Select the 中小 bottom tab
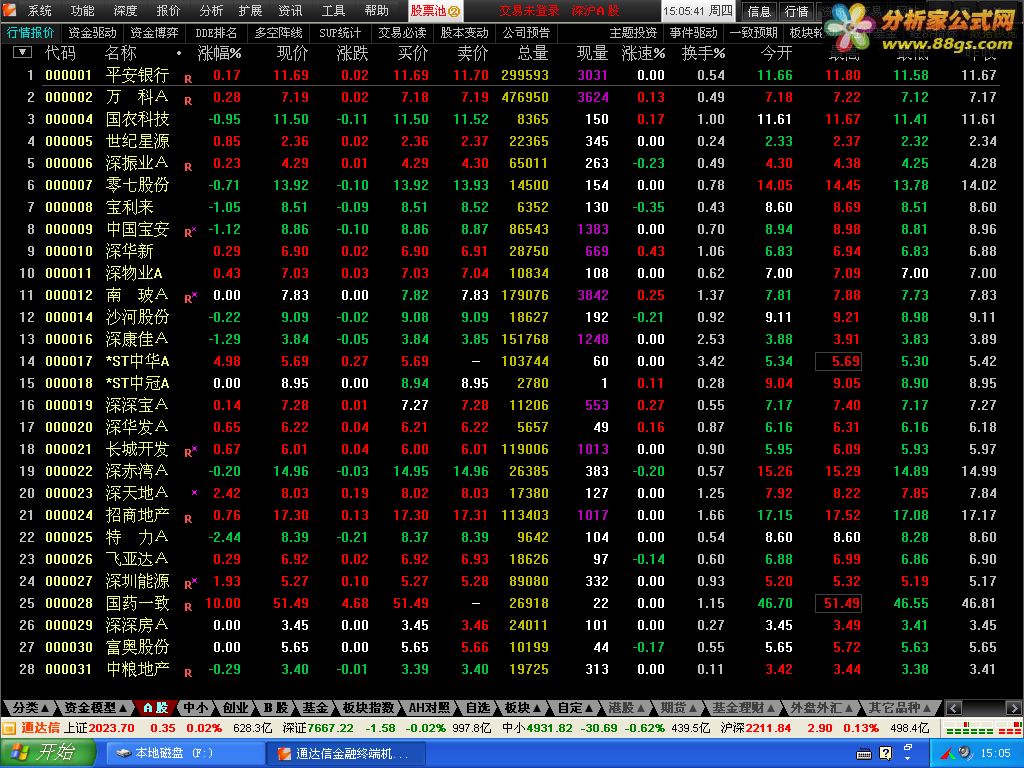1024x768 pixels. coord(195,708)
